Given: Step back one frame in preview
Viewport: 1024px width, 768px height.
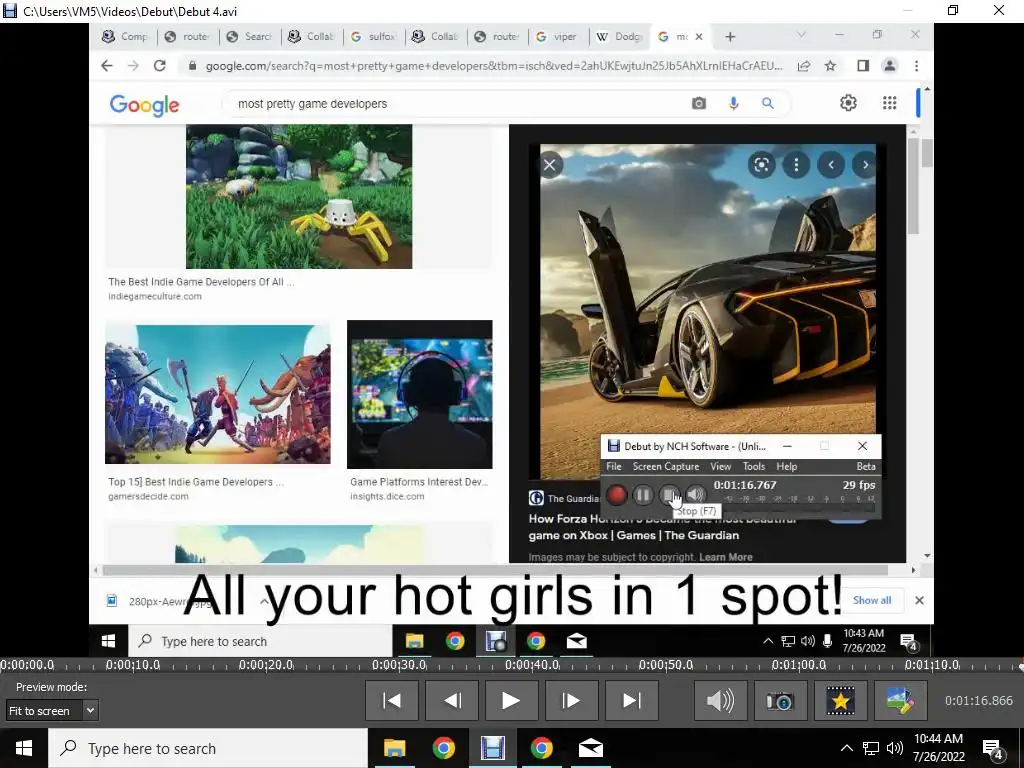Looking at the screenshot, I should tap(452, 701).
